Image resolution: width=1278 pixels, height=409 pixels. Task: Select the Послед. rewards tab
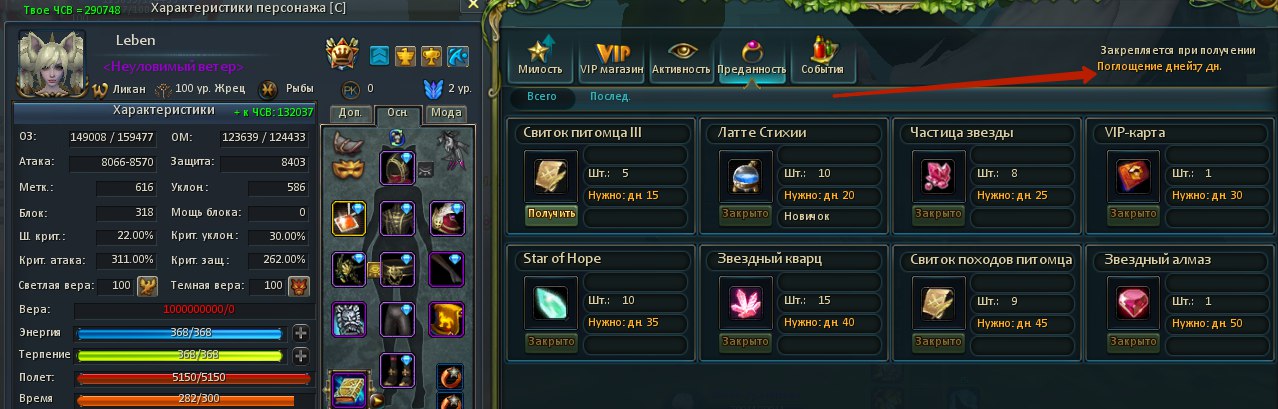coord(609,97)
